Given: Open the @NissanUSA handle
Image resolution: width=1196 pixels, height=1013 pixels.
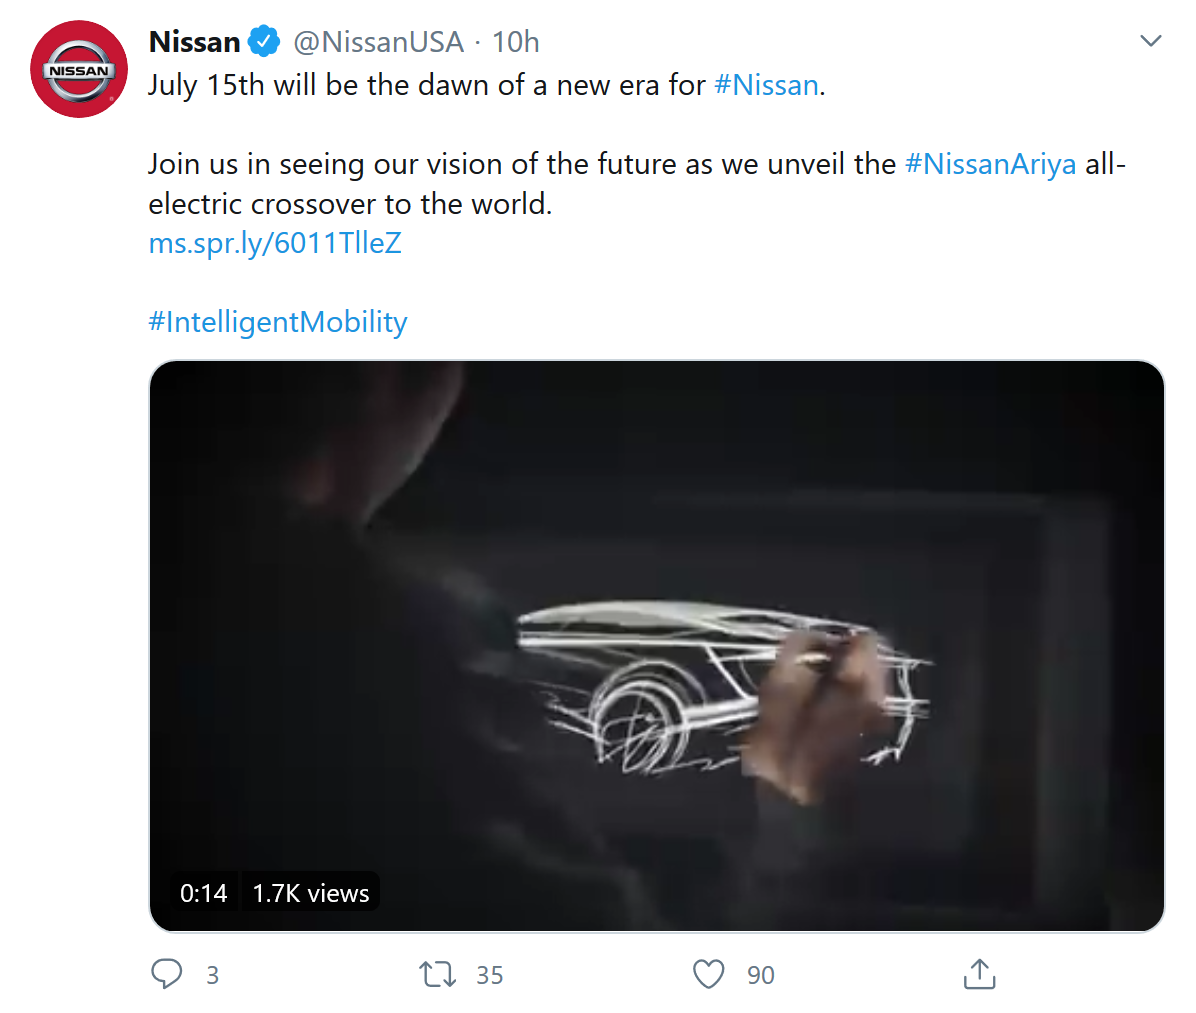Looking at the screenshot, I should tap(378, 42).
